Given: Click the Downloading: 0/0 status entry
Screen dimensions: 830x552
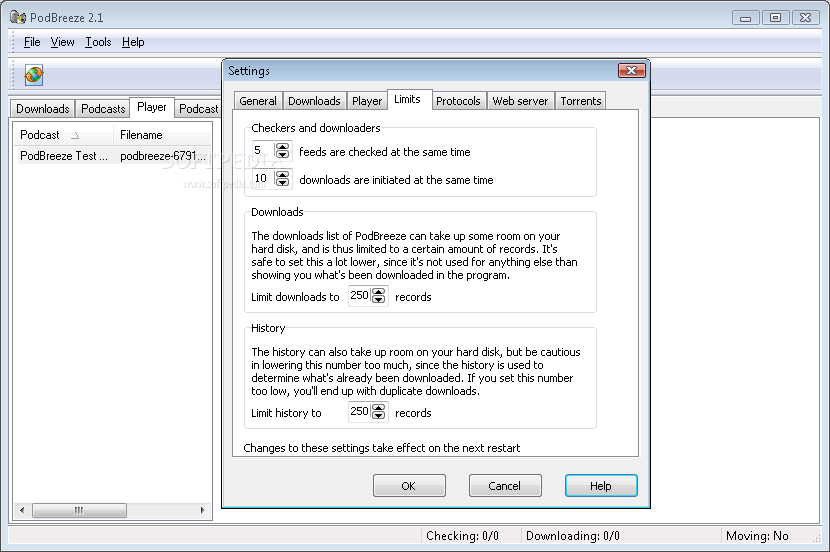Looking at the screenshot, I should click(573, 536).
